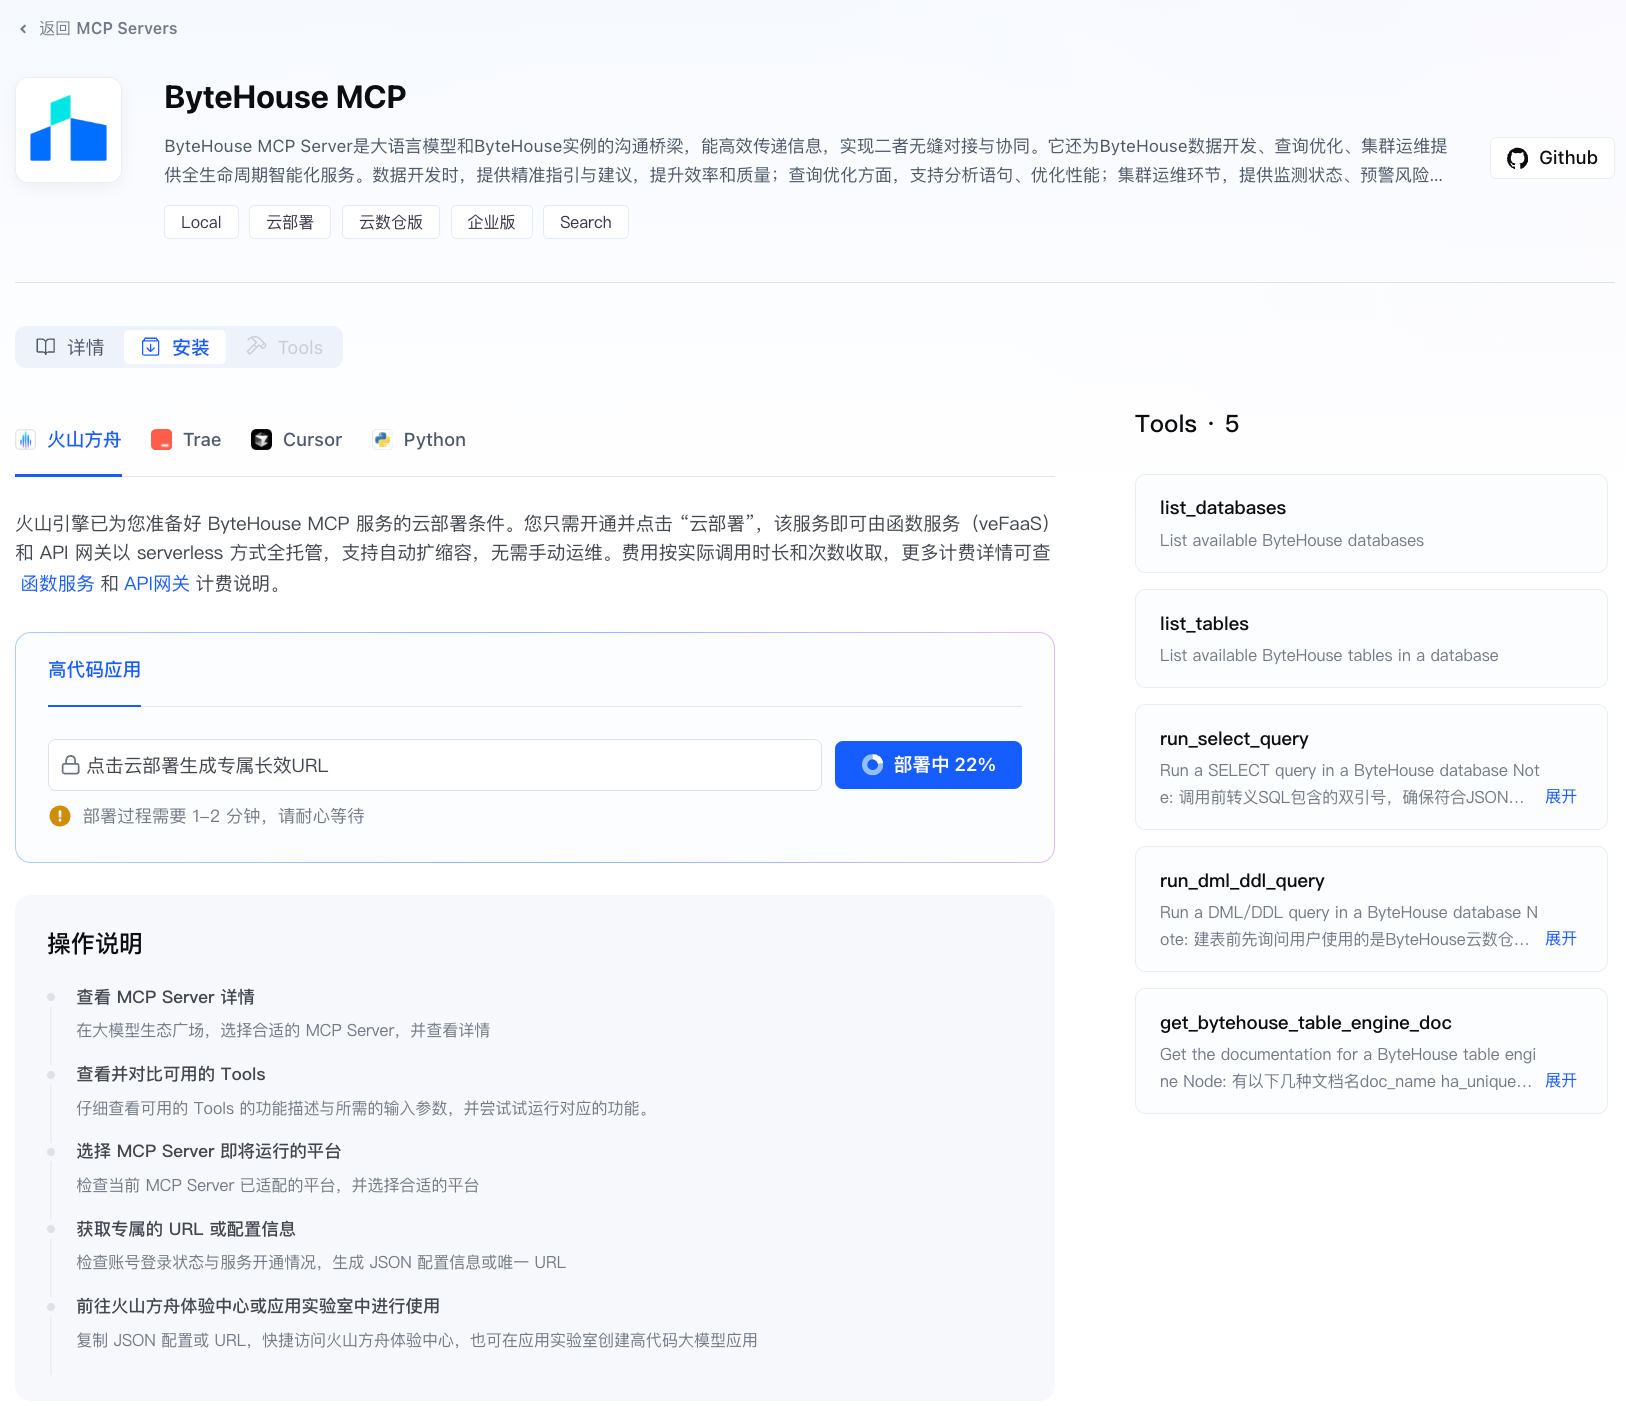Click the lock icon in URL field

[71, 765]
